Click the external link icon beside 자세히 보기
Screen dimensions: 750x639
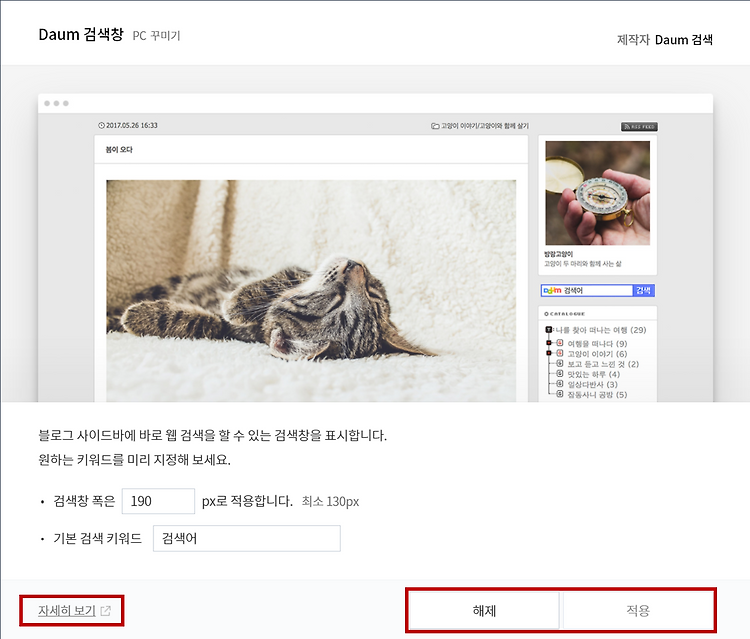point(106,611)
